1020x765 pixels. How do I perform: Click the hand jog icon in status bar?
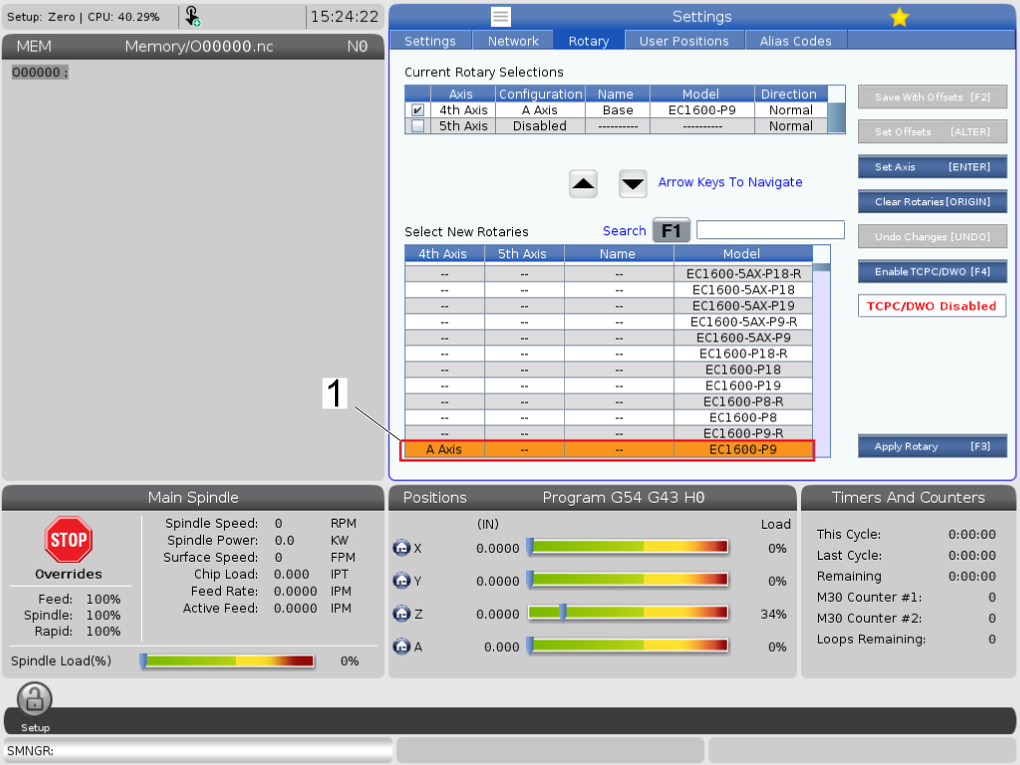pos(192,16)
